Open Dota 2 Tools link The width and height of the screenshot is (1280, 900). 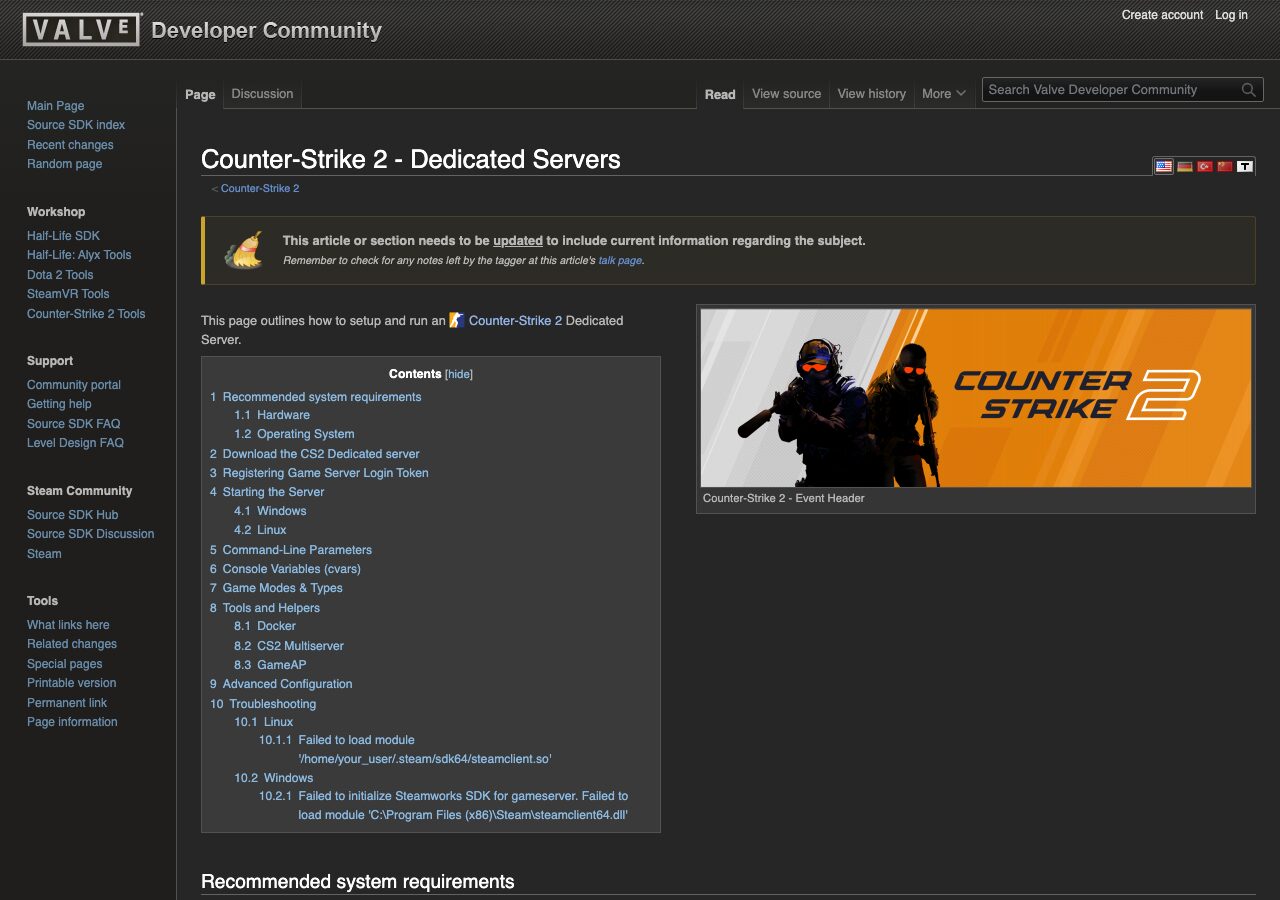60,275
